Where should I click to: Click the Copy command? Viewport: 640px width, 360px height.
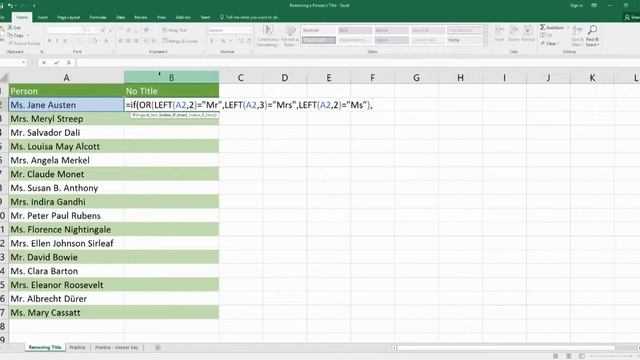[x=16, y=36]
